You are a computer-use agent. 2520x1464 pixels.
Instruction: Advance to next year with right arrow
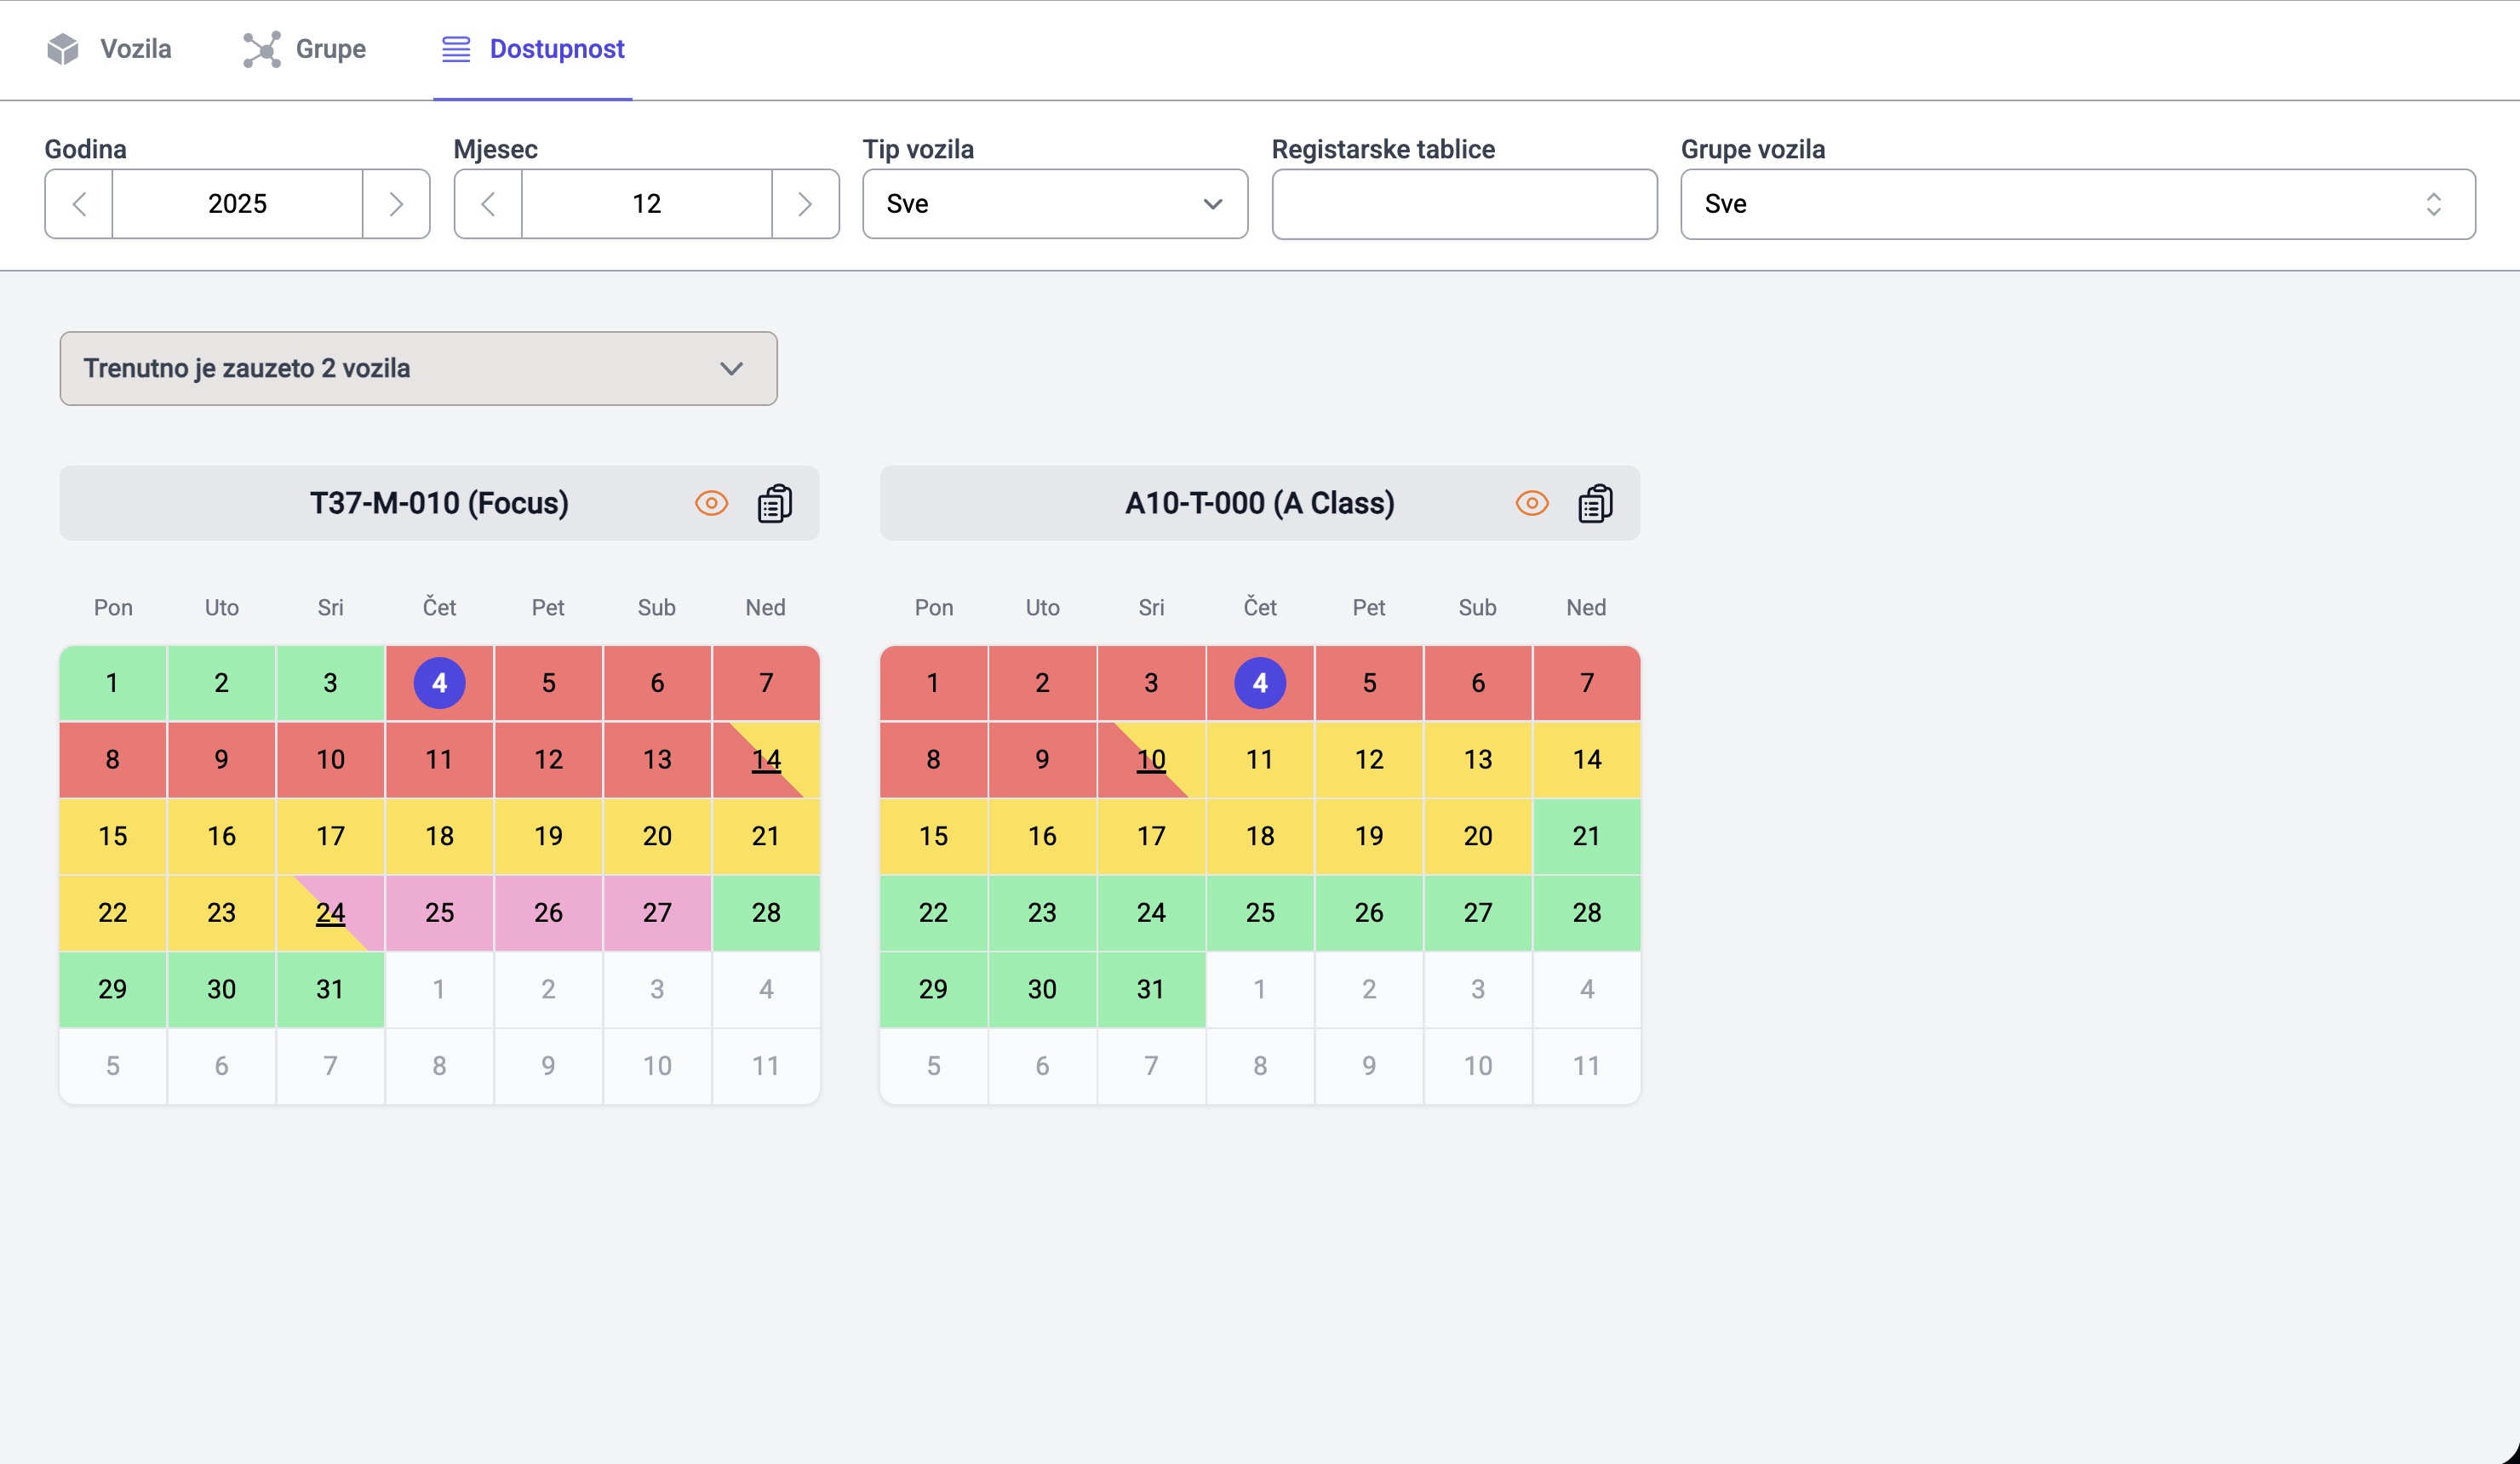click(x=396, y=204)
